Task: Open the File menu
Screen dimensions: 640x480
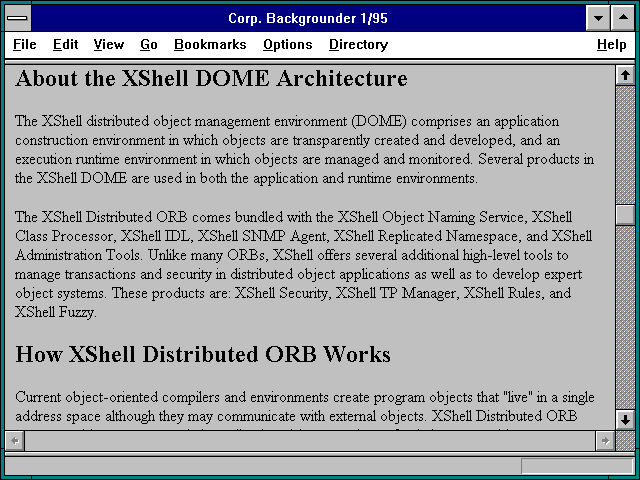Action: (24, 44)
